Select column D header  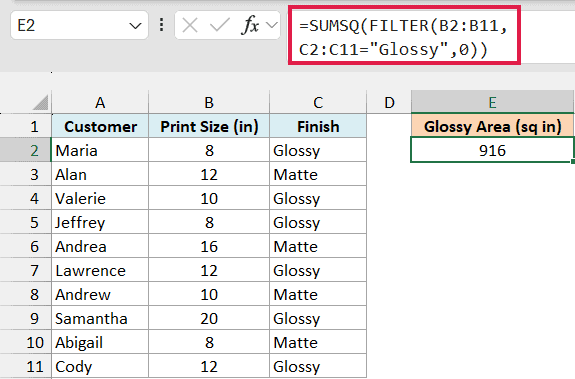click(x=389, y=102)
